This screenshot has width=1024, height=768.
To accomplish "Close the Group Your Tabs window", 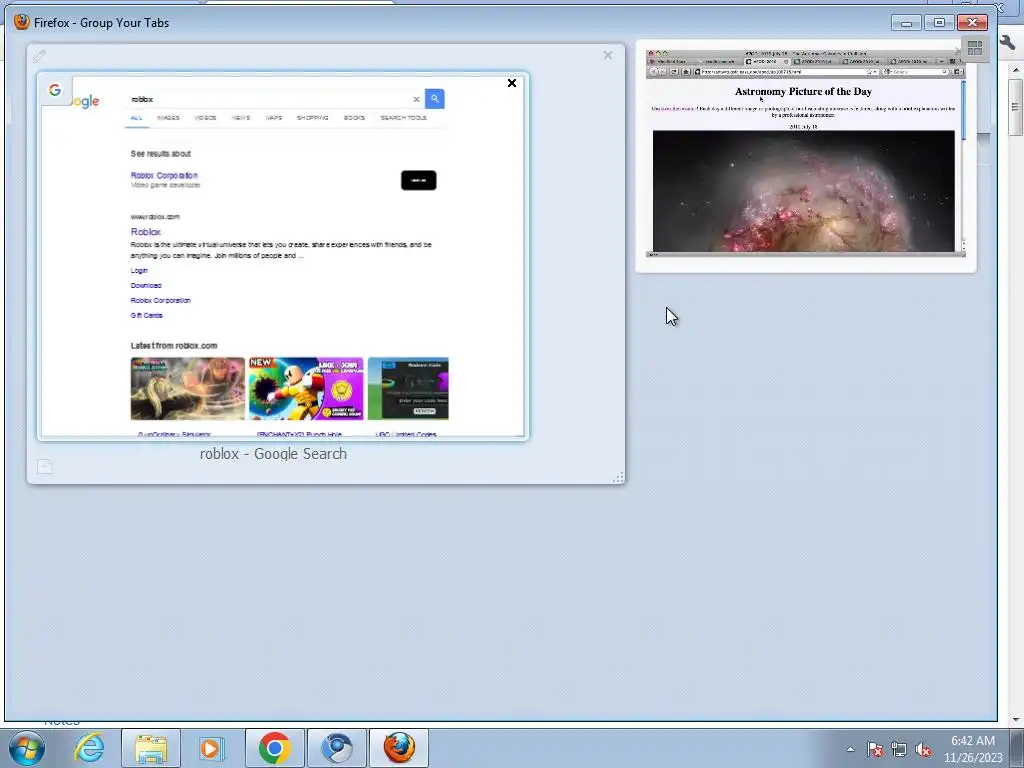I will [972, 23].
